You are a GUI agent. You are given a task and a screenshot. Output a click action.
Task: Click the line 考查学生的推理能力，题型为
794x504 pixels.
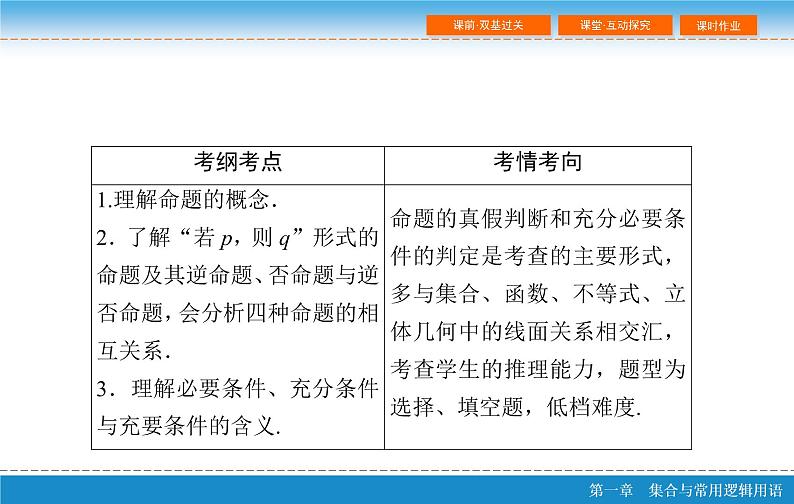click(x=538, y=369)
